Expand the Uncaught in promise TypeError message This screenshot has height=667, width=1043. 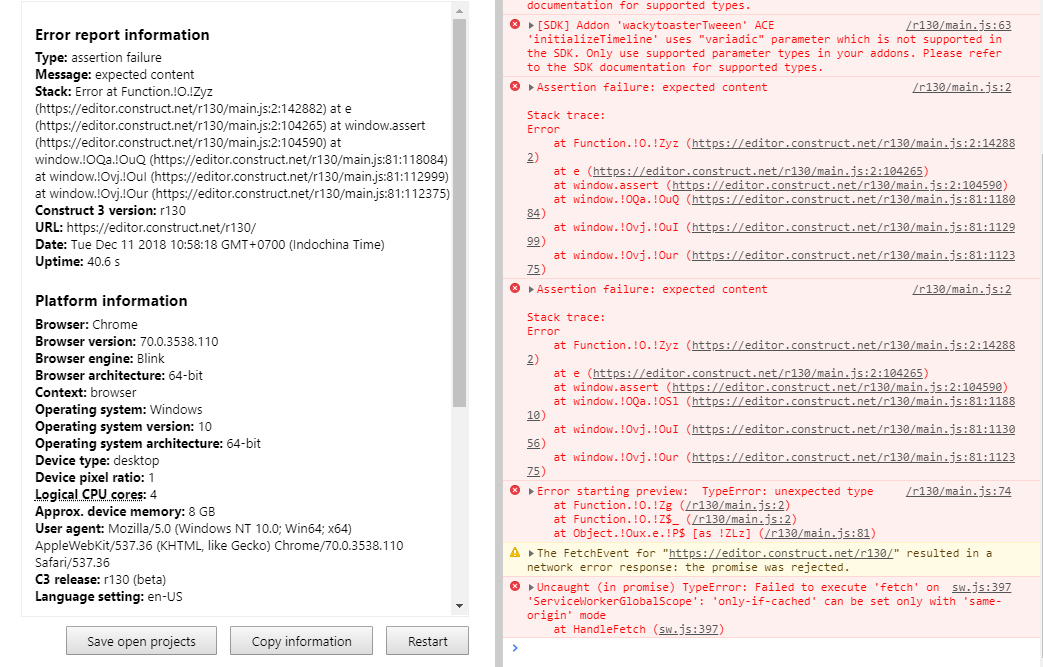[531, 587]
